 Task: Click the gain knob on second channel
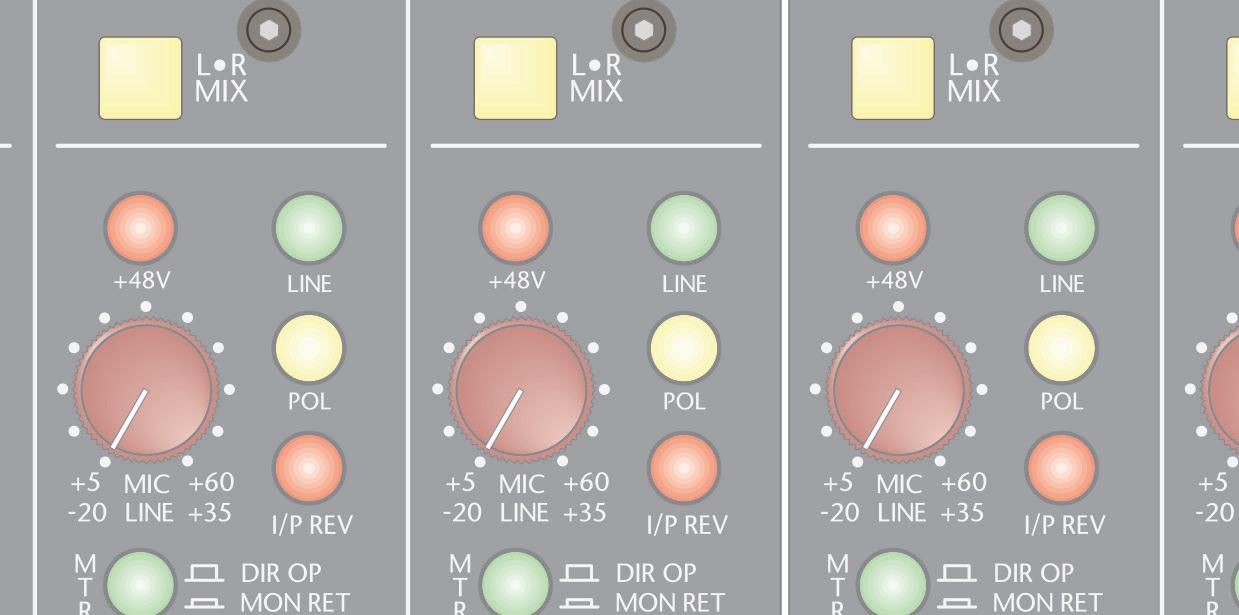pyautogui.click(x=521, y=389)
